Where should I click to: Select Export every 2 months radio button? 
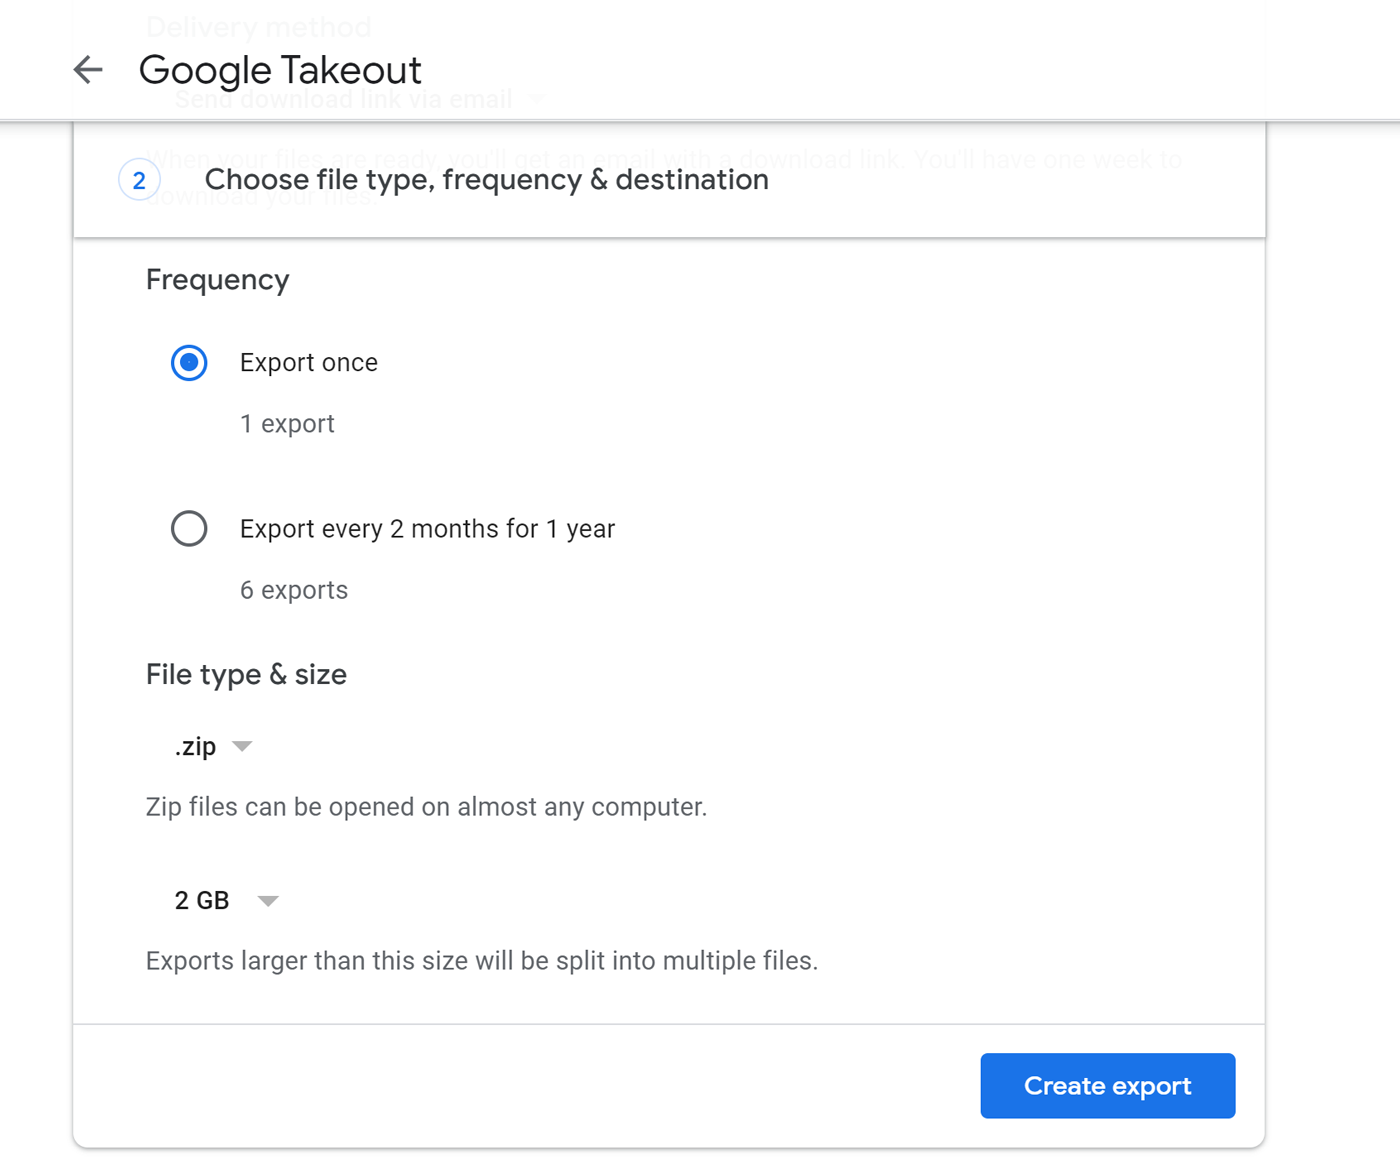[x=189, y=529]
